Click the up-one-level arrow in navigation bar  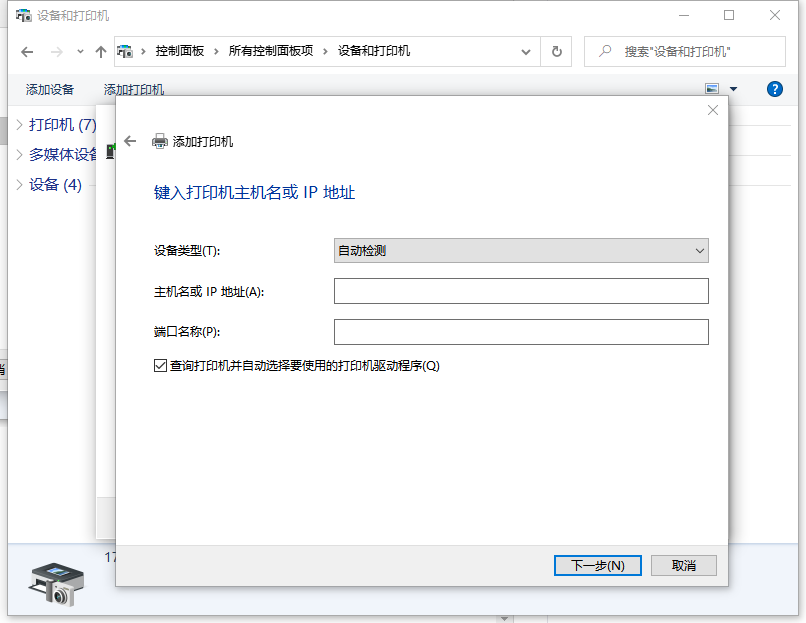point(100,51)
